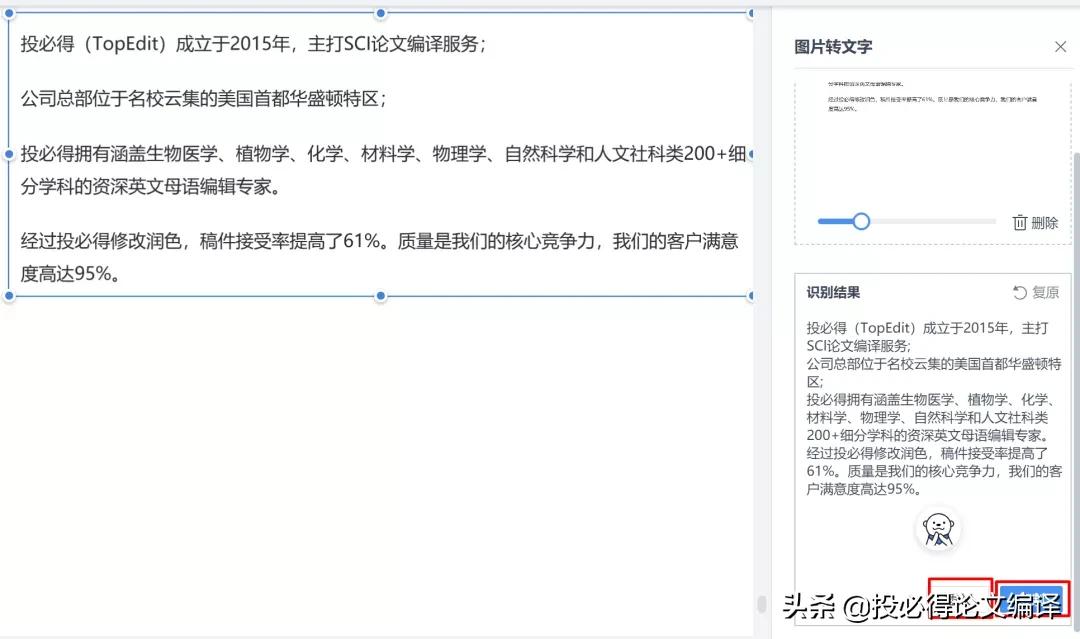The image size is (1080, 639).
Task: Close the 图片转文字 panel
Action: [1060, 47]
